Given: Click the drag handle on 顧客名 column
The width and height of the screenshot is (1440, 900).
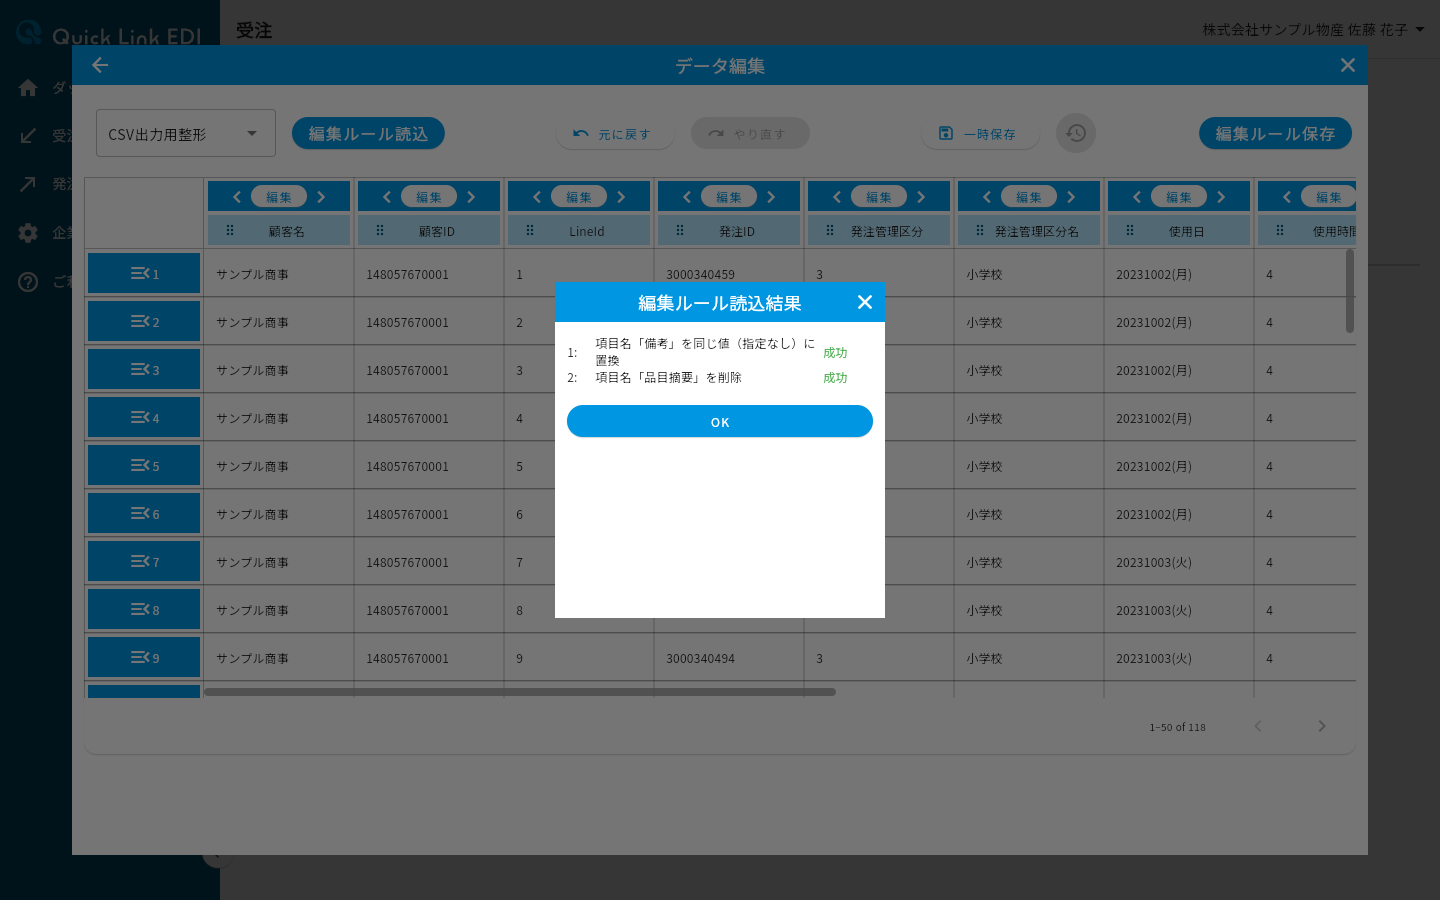Looking at the screenshot, I should (230, 230).
